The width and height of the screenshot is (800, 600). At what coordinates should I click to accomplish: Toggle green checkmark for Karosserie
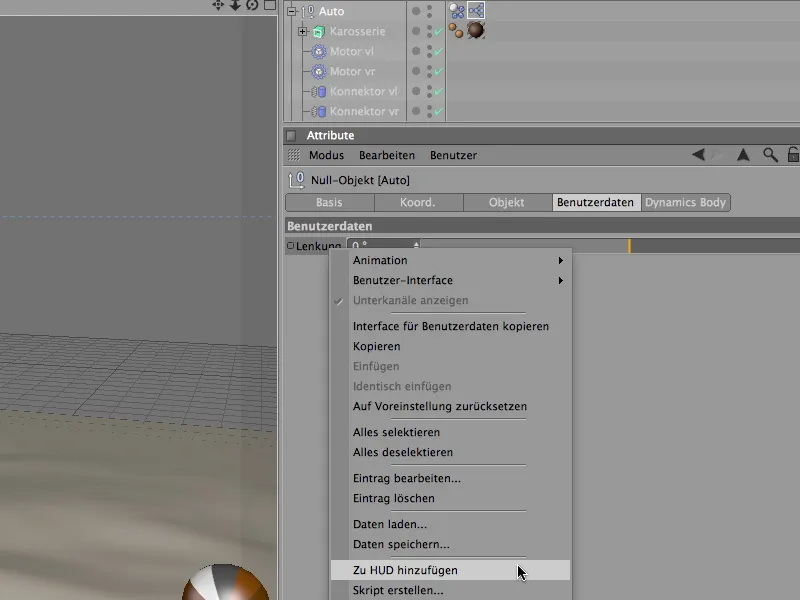pyautogui.click(x=438, y=31)
